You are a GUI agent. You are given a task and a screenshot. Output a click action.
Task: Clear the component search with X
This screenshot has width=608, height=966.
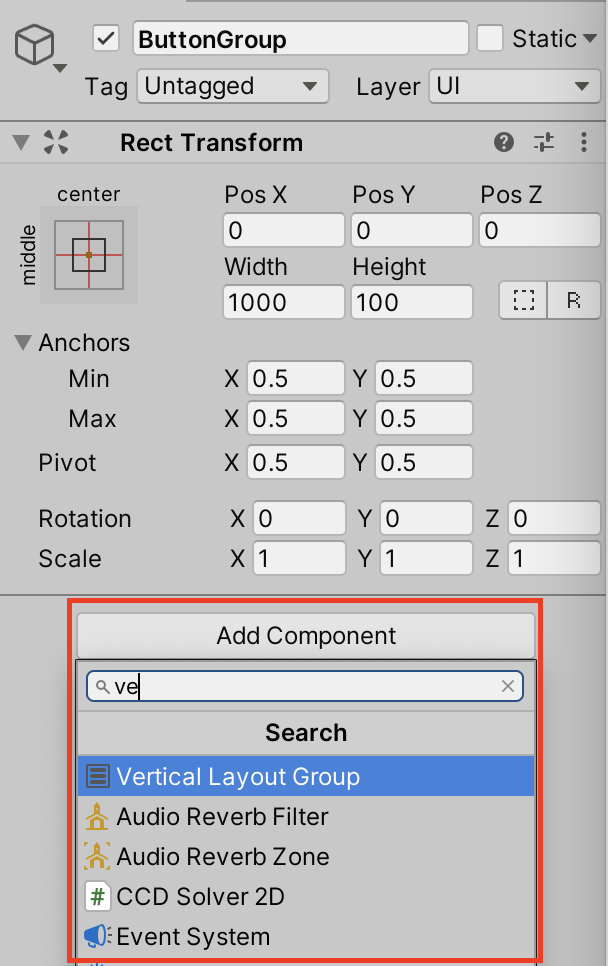pyautogui.click(x=508, y=686)
